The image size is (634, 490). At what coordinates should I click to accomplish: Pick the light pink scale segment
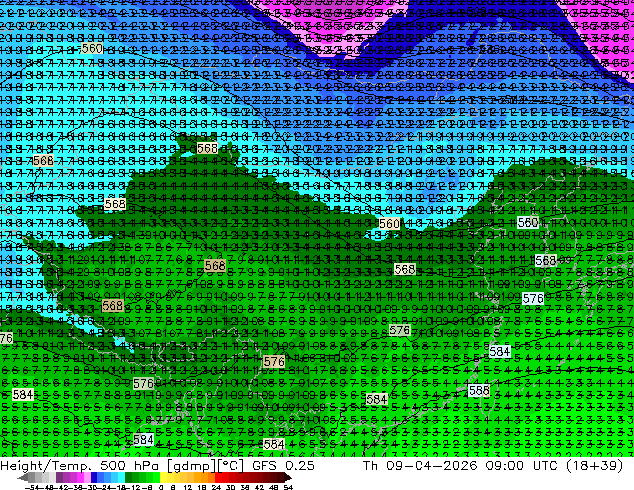[x=87, y=477]
